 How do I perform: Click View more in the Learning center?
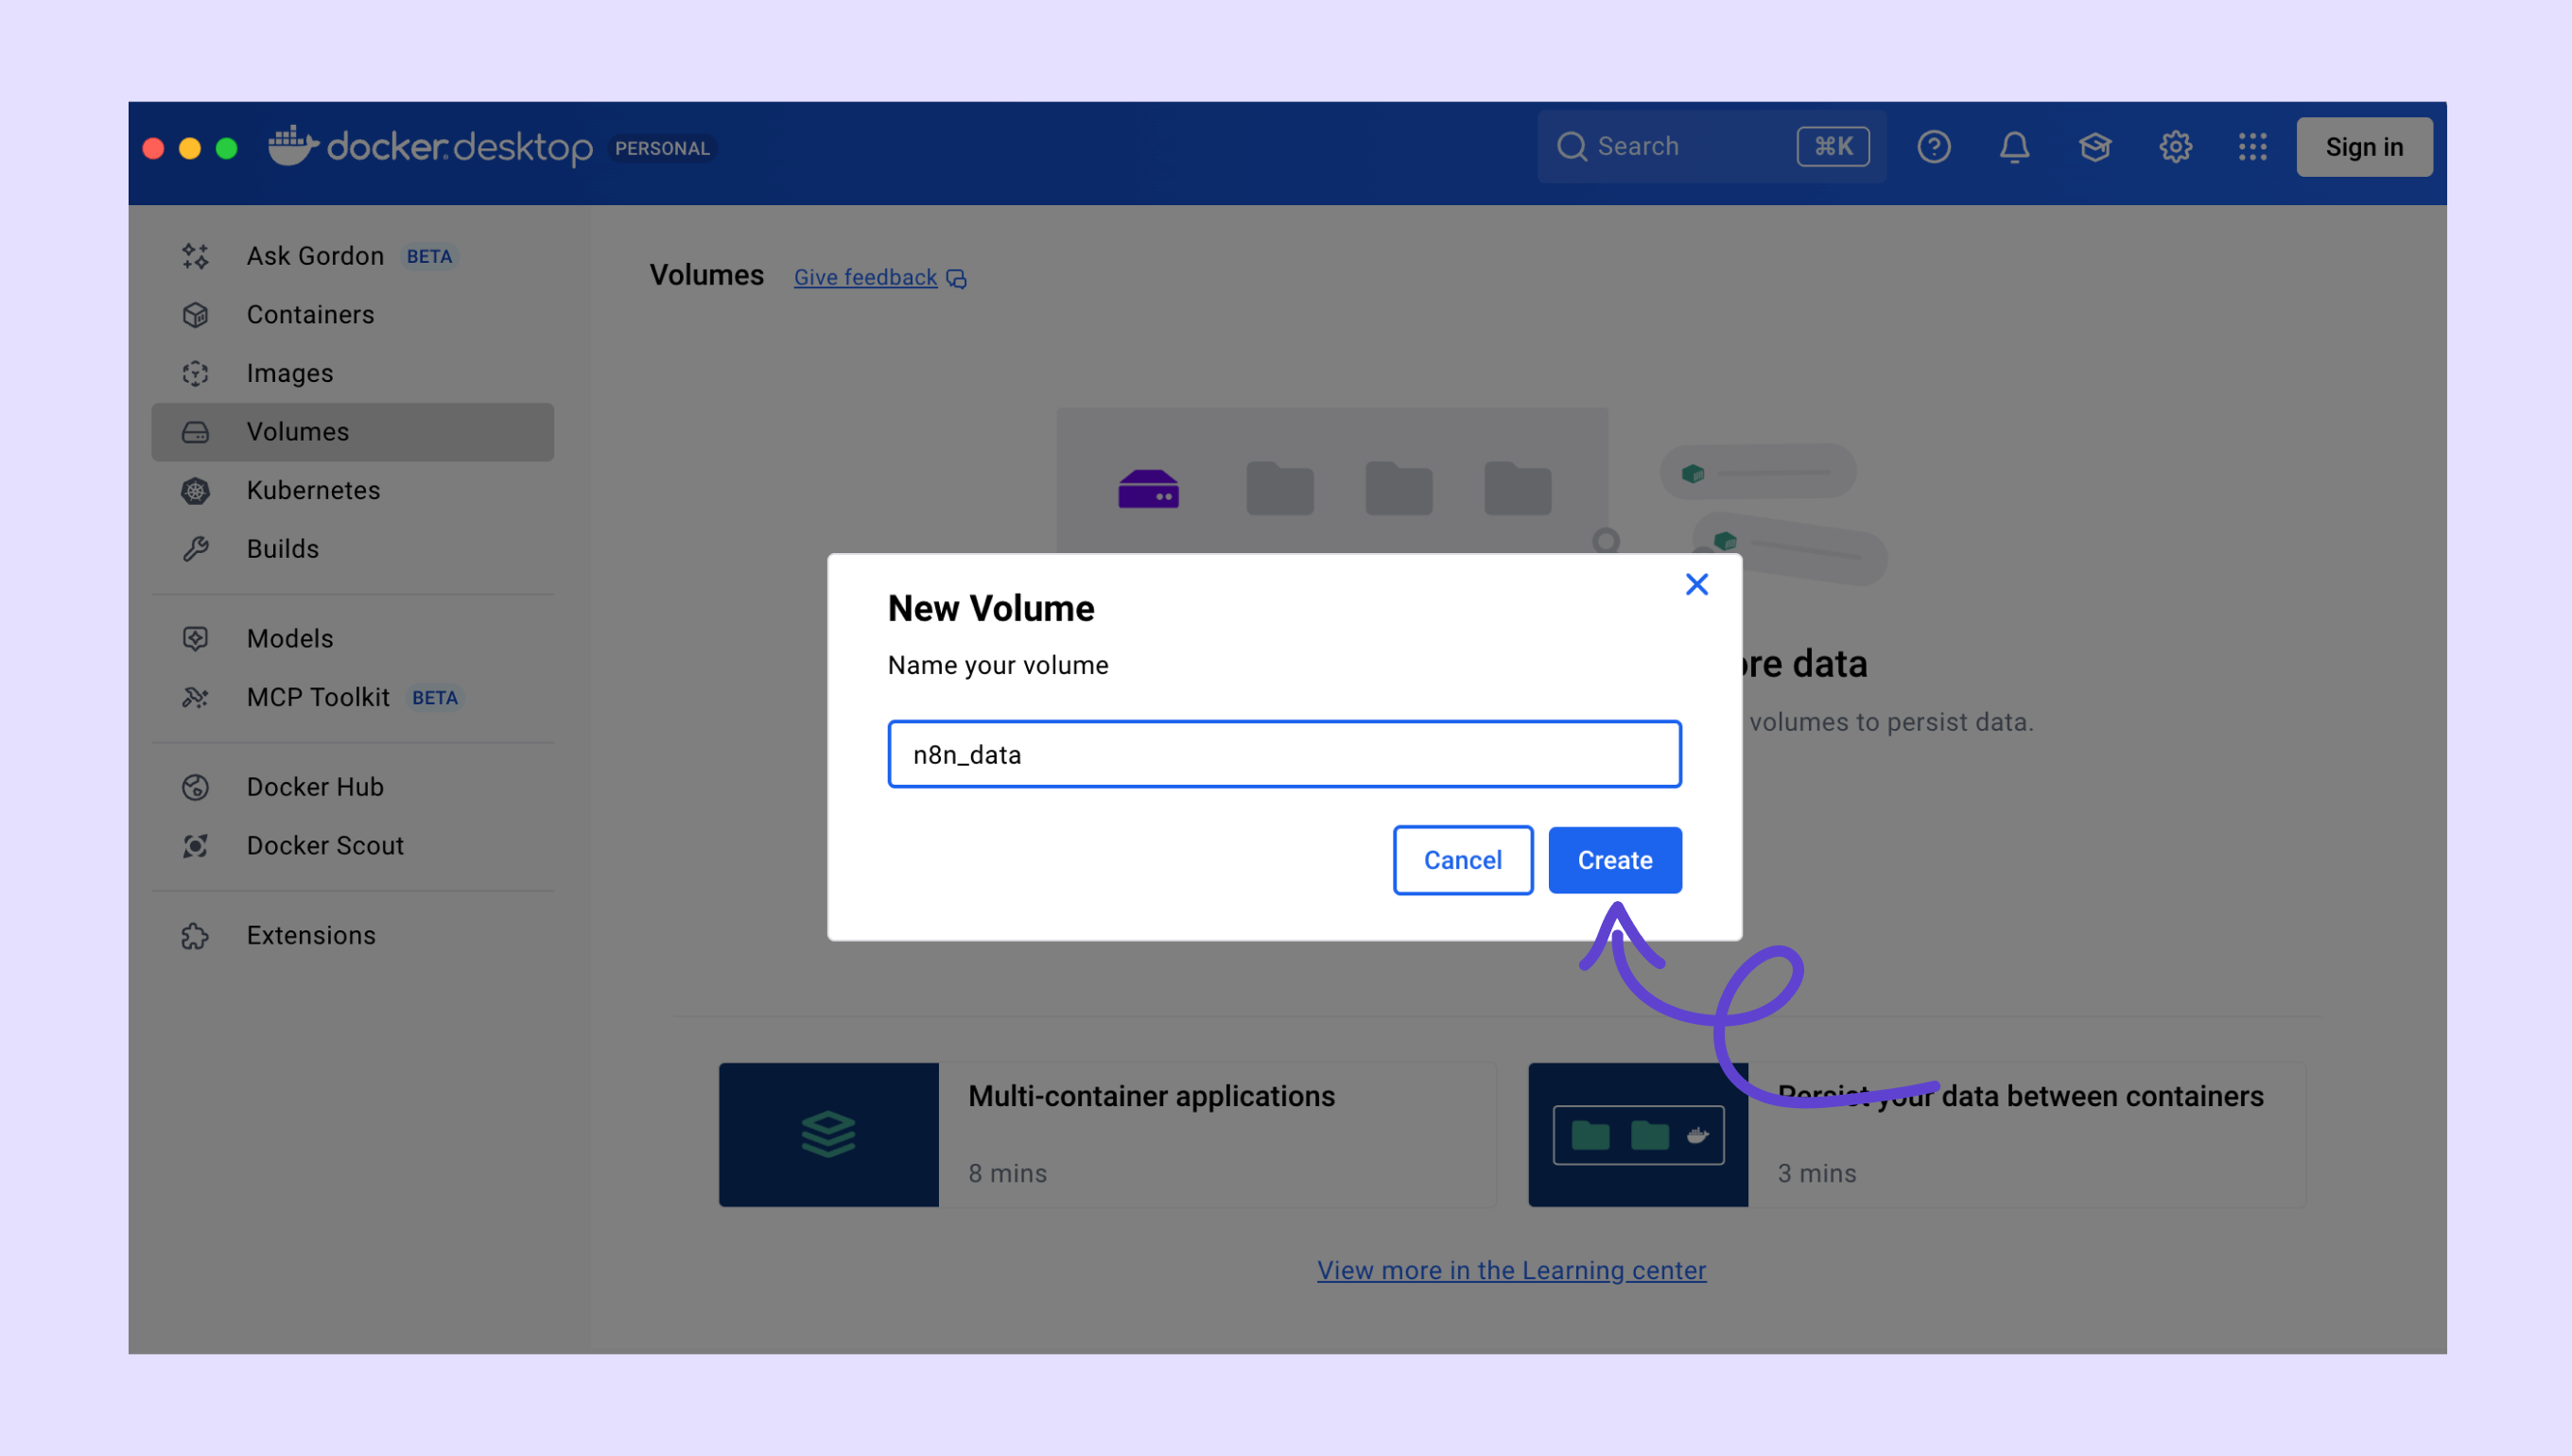1511,1270
